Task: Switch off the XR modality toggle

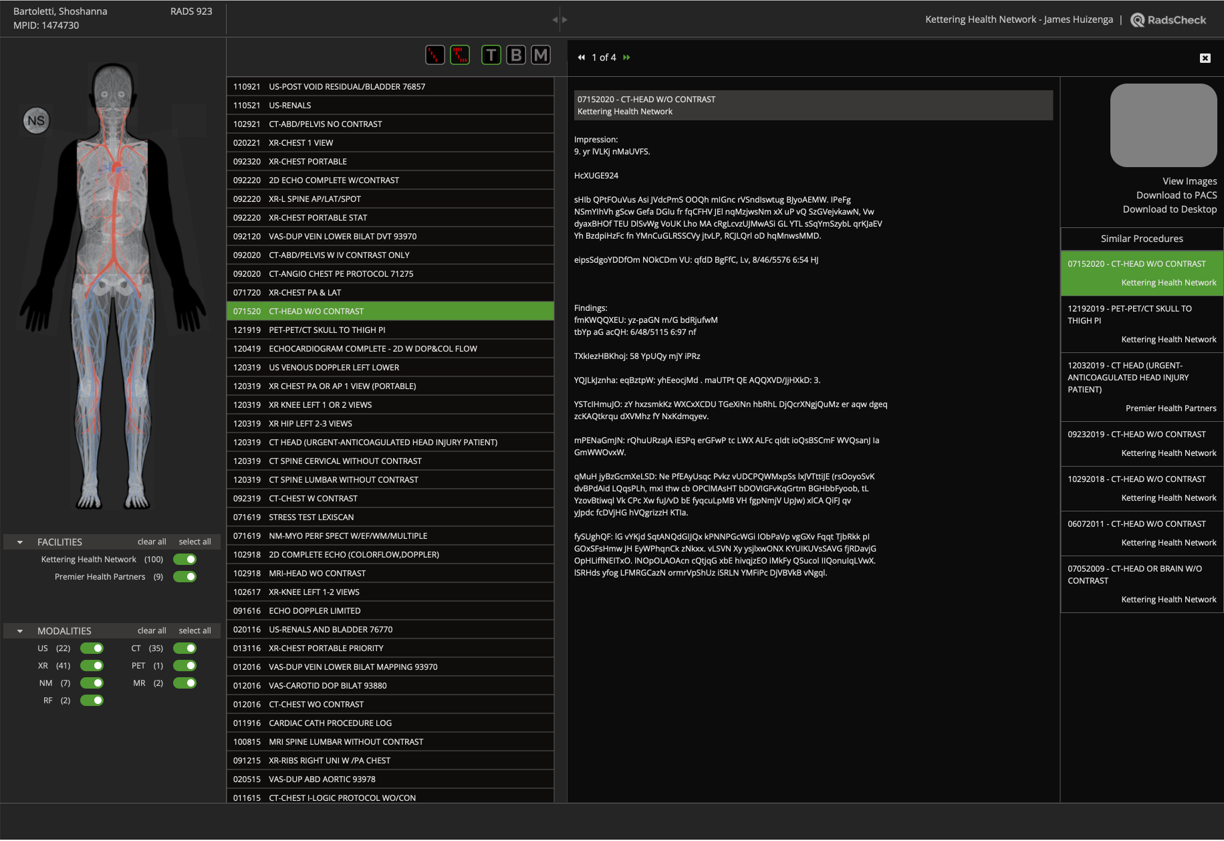Action: pos(92,666)
